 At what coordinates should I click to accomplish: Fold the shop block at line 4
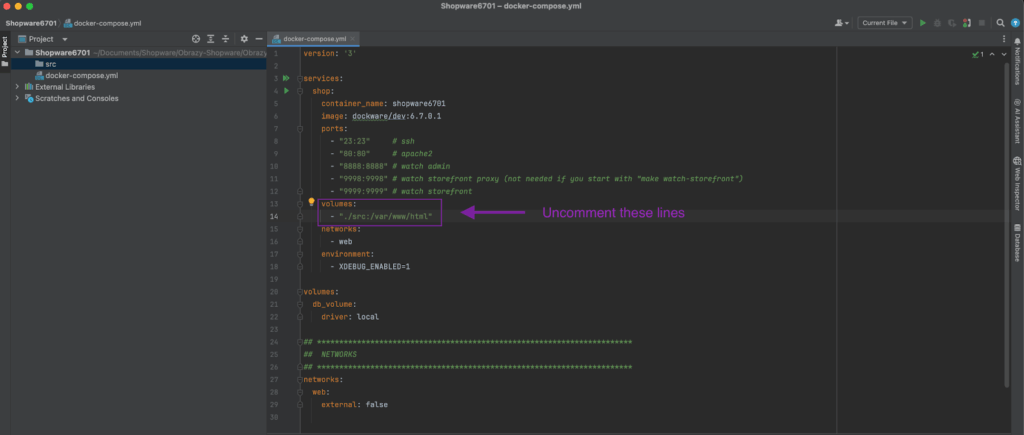tap(300, 91)
